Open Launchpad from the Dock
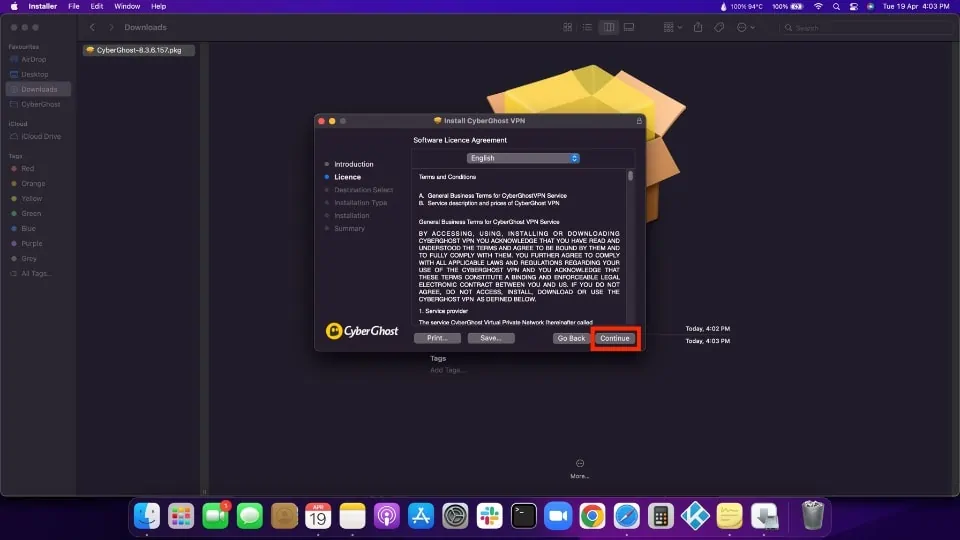 (x=181, y=516)
